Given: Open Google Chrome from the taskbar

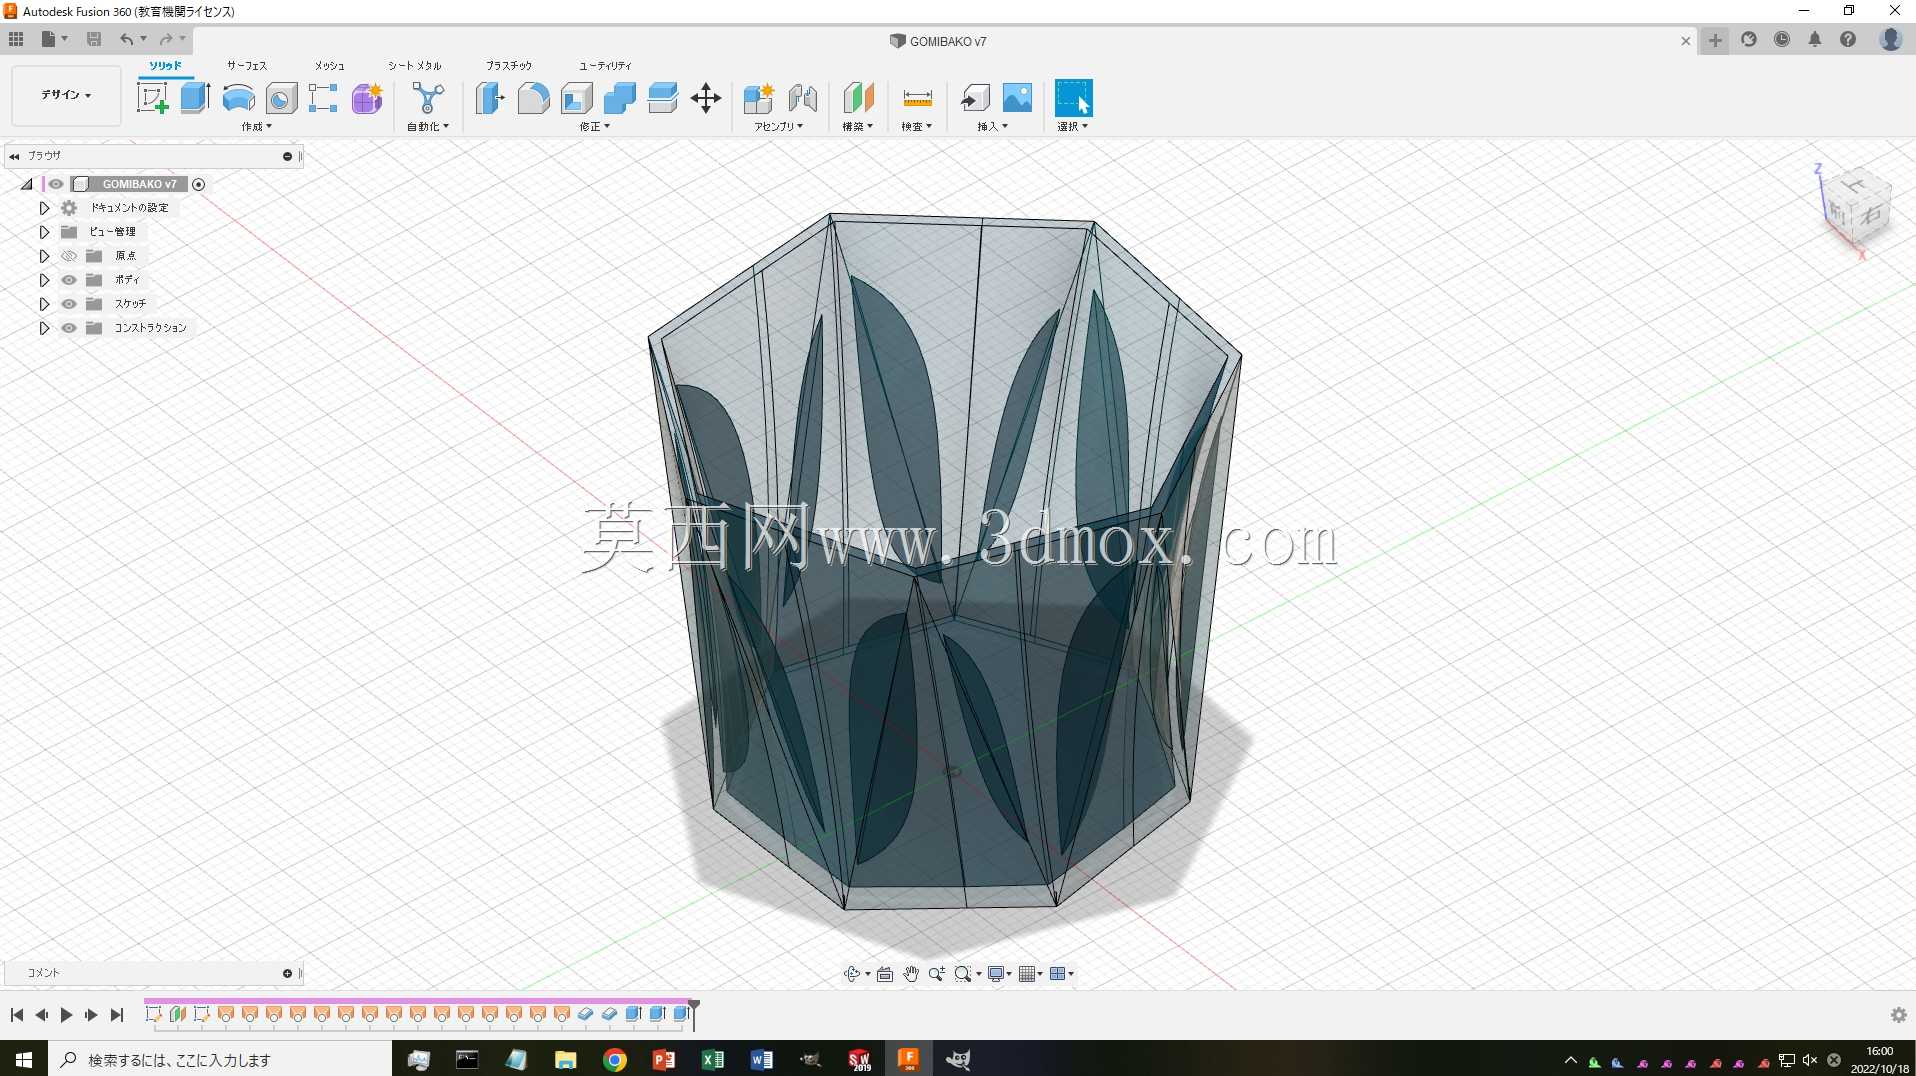Looking at the screenshot, I should [615, 1059].
